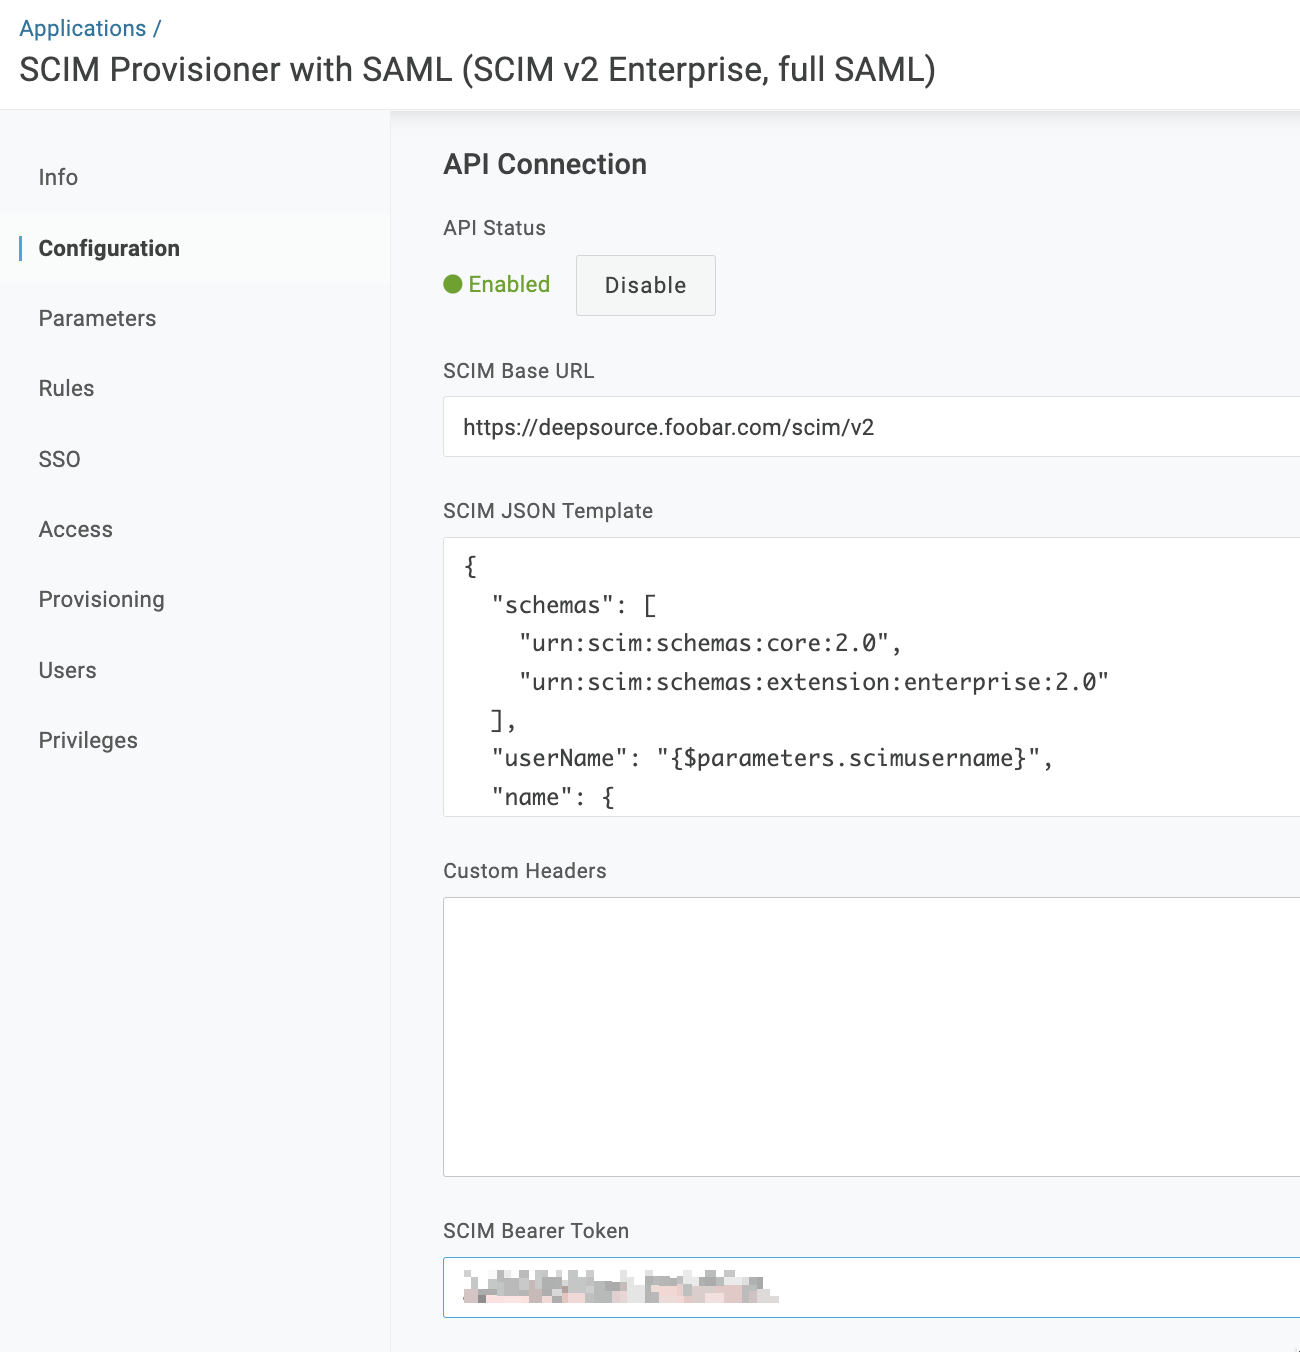
Task: Switch to the SSO section
Action: 59,459
